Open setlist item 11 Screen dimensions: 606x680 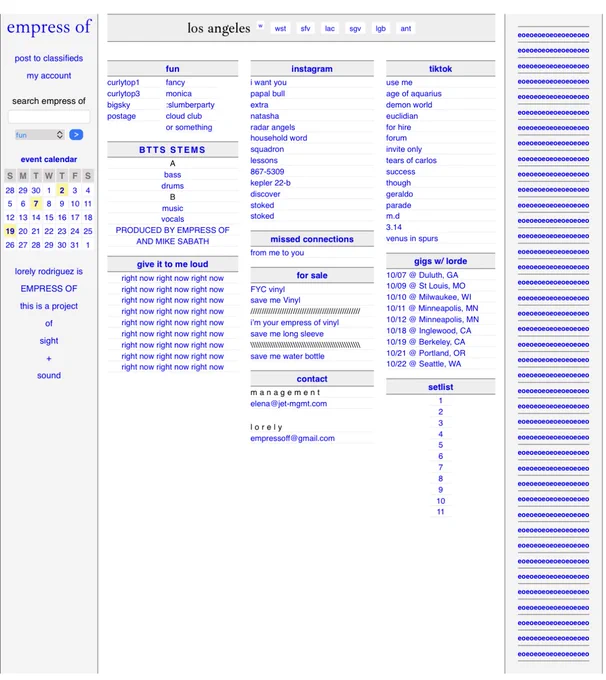440,512
